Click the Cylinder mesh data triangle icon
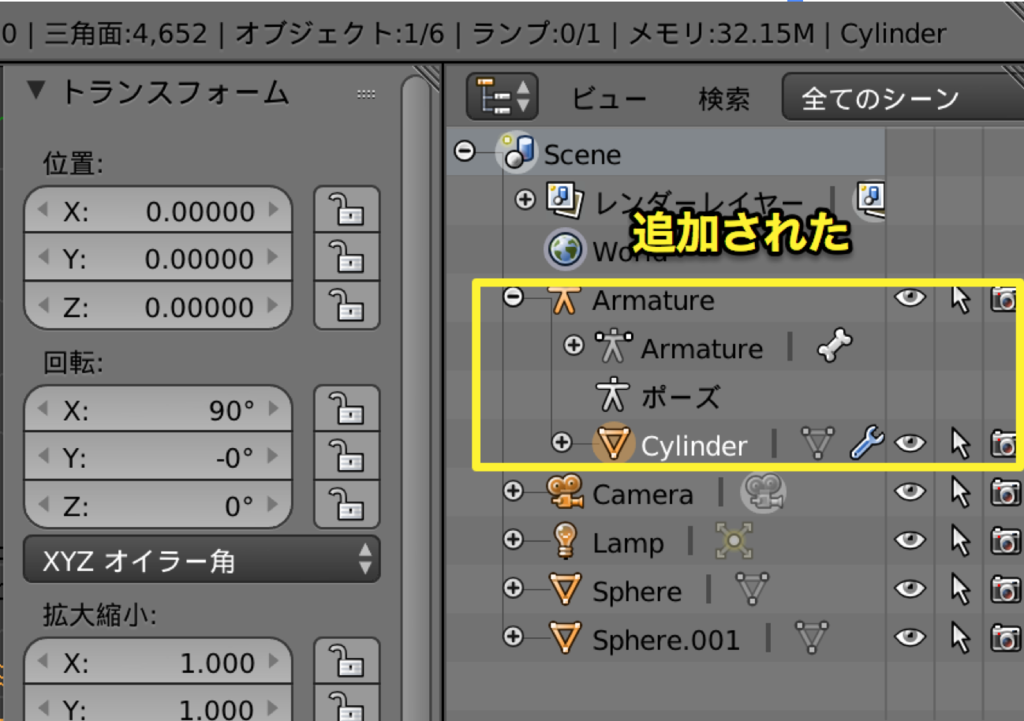This screenshot has width=1024, height=721. click(x=818, y=442)
